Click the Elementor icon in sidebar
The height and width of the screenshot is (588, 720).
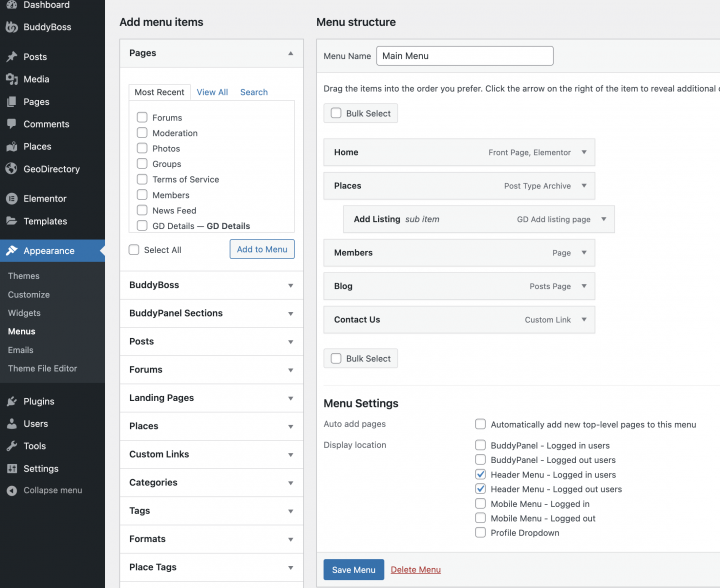(12, 199)
